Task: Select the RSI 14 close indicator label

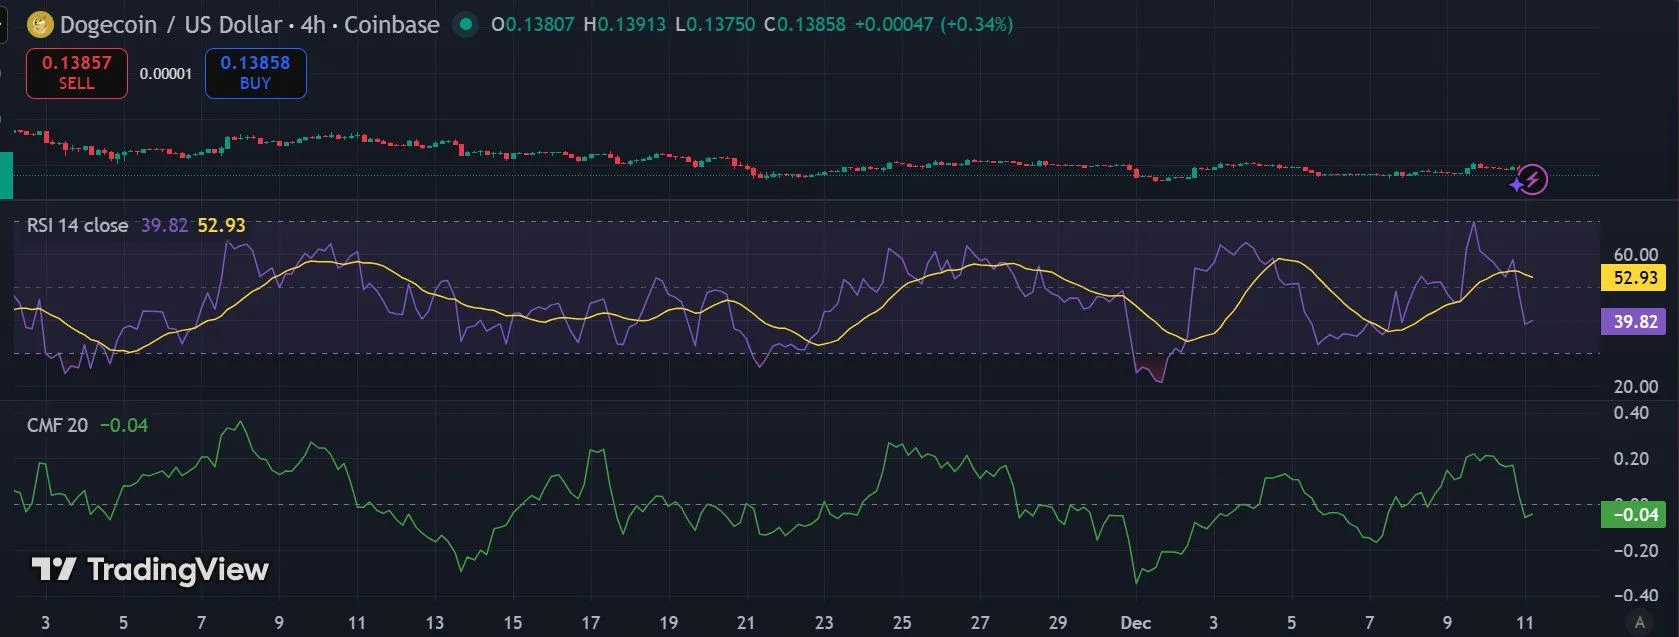Action: click(77, 225)
